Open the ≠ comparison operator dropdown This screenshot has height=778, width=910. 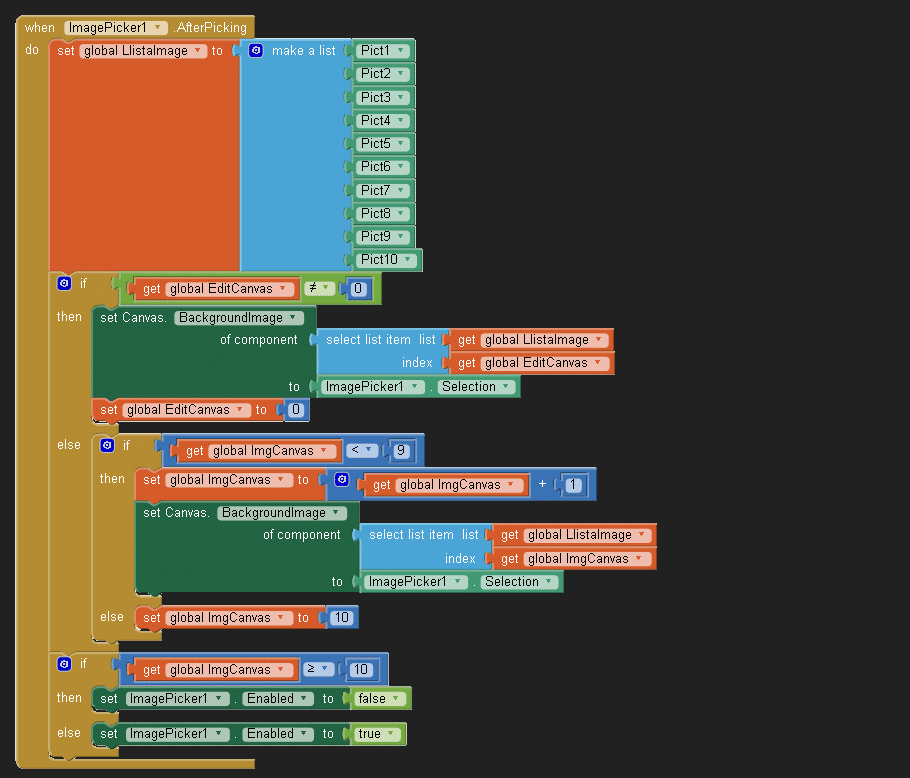319,289
